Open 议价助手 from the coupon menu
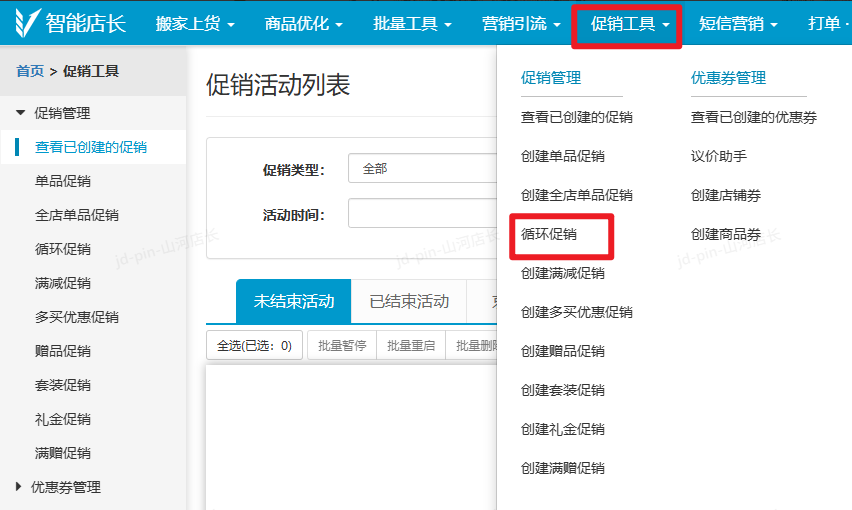 (718, 156)
